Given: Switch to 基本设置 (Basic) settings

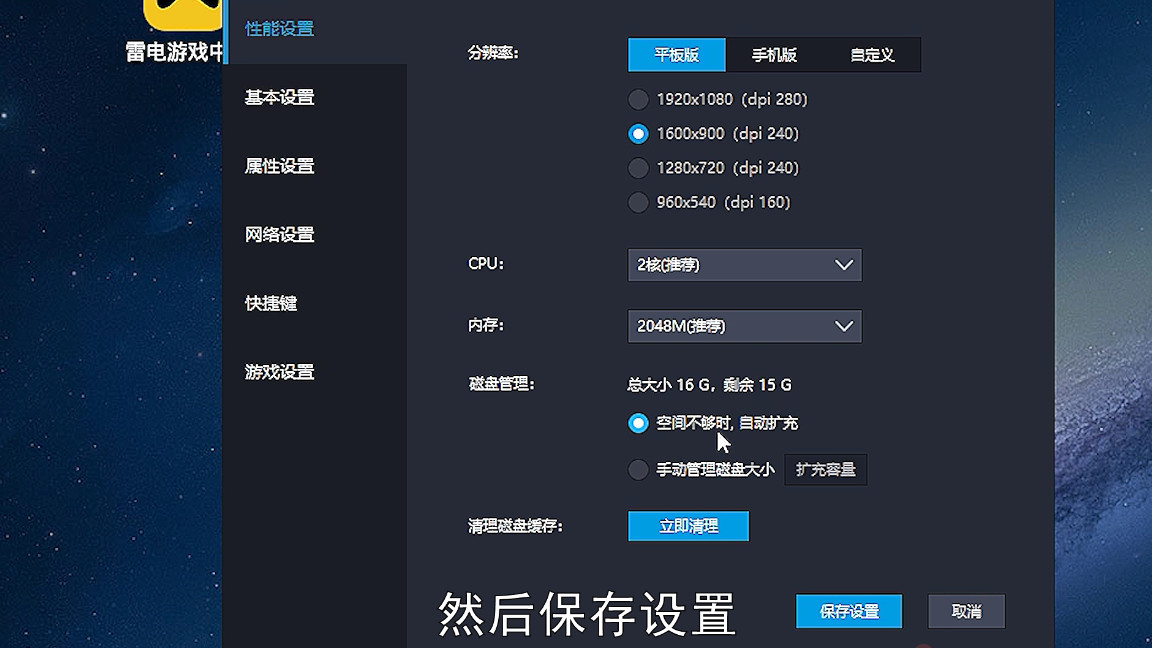Looking at the screenshot, I should point(278,97).
